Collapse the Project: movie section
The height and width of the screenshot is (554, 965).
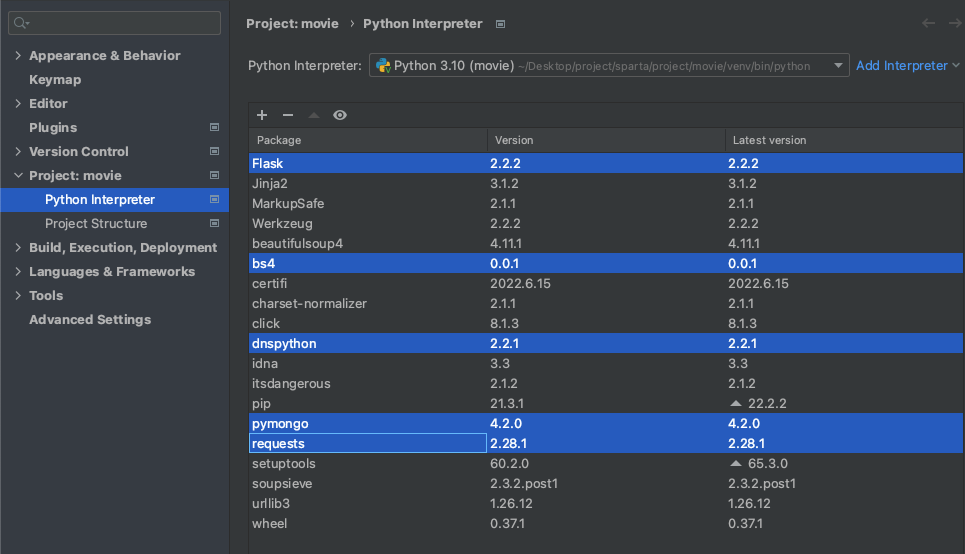[18, 175]
